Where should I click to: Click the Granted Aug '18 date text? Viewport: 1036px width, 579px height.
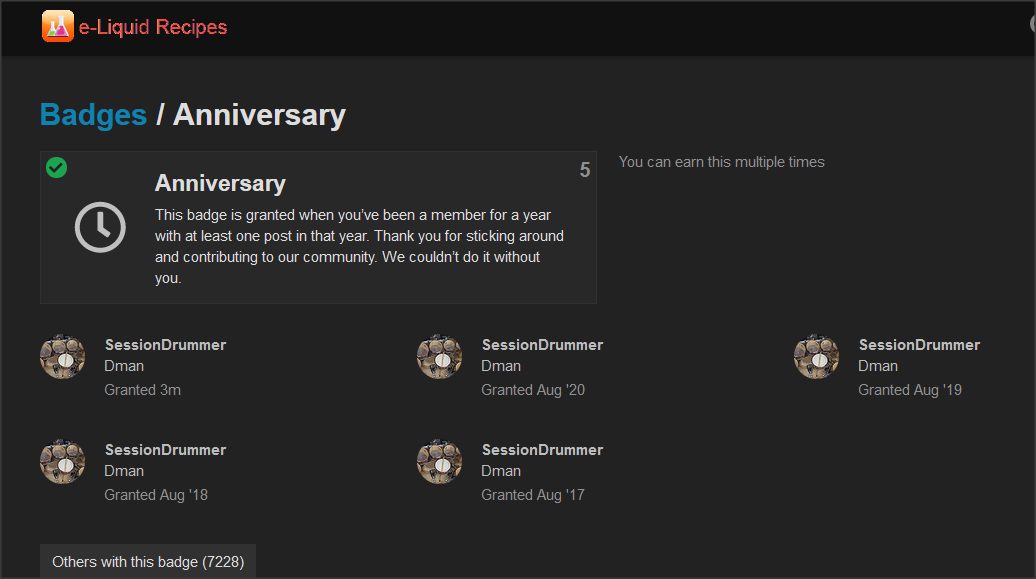(156, 495)
